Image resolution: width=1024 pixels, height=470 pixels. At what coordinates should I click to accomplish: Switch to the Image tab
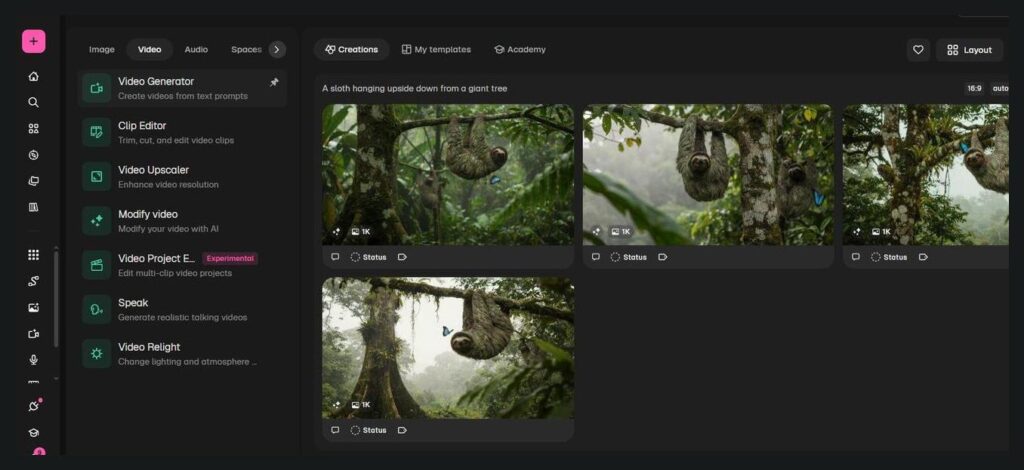coord(102,50)
